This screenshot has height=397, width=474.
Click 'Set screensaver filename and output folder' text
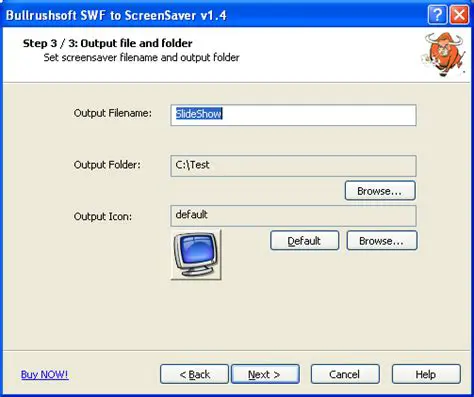(x=141, y=57)
